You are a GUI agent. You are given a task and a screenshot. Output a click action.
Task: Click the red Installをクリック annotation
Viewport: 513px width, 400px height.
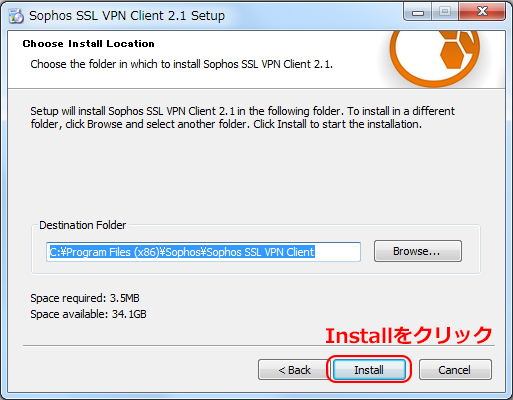click(409, 335)
